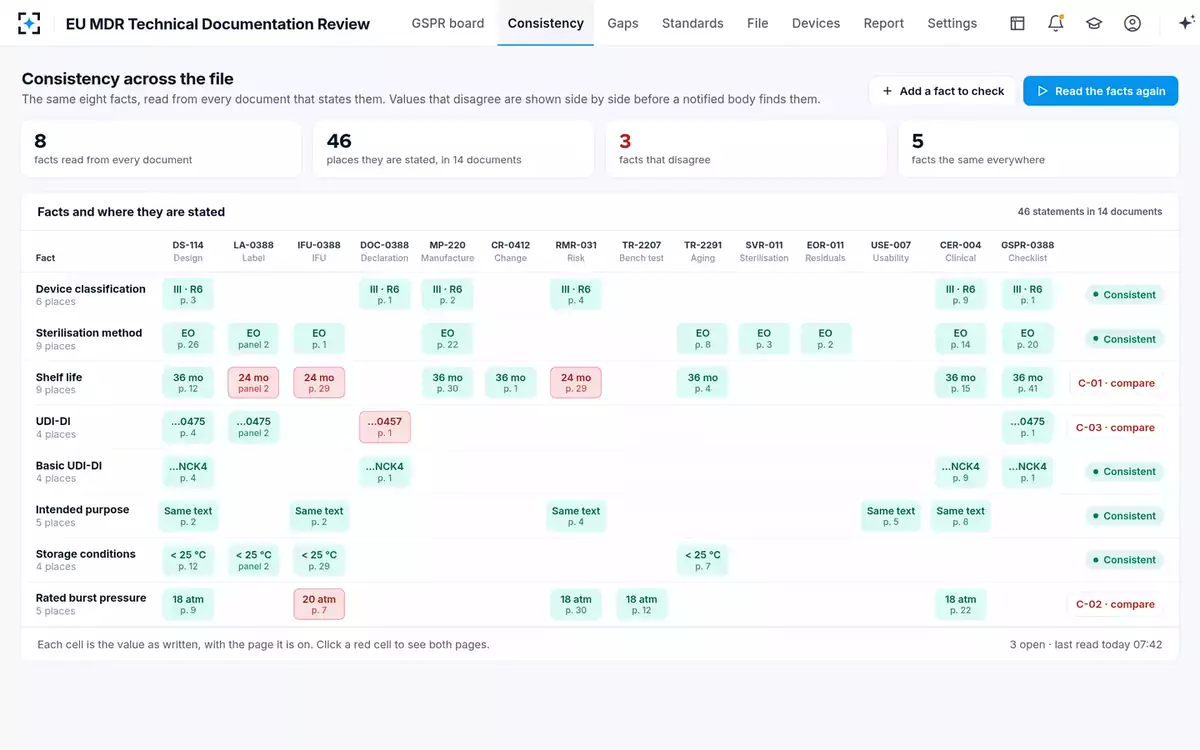Select the Consistency tab
The width and height of the screenshot is (1200, 750).
pos(546,23)
